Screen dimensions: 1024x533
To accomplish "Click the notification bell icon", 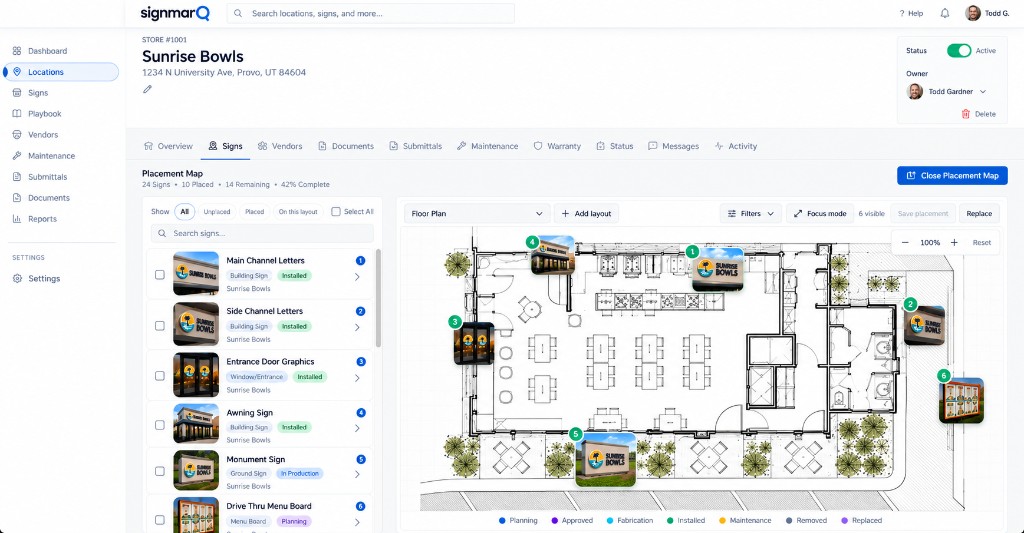I will point(944,13).
